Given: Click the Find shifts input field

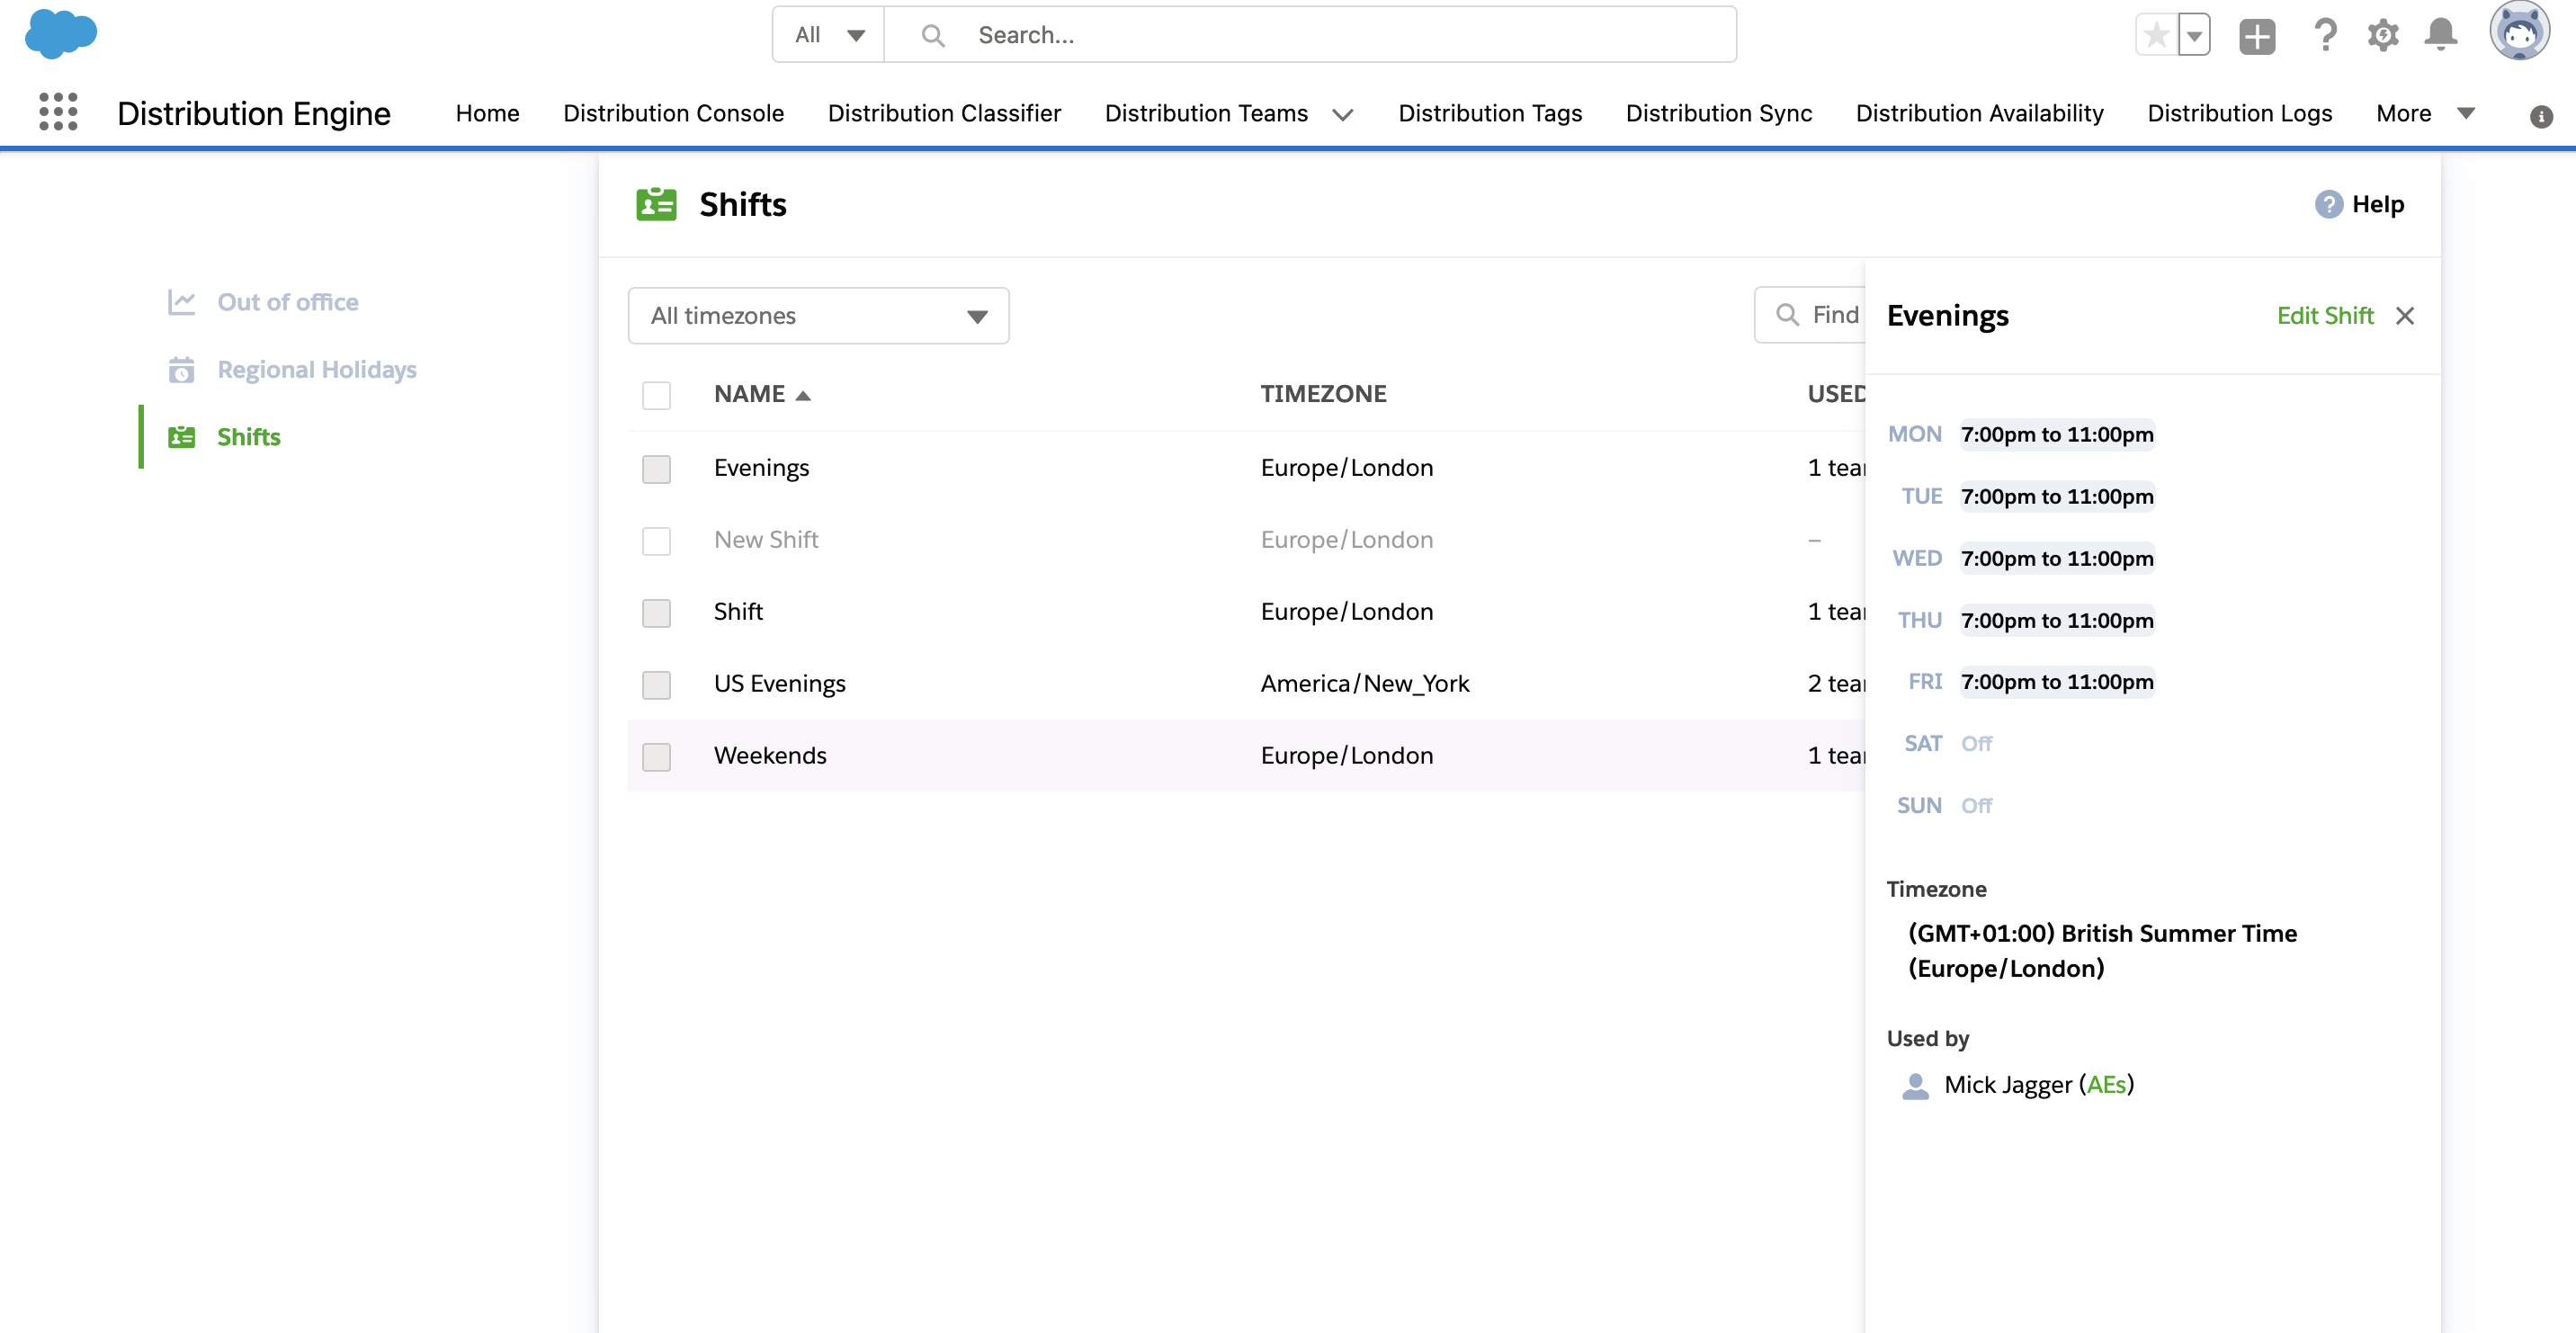Looking at the screenshot, I should tap(1810, 315).
